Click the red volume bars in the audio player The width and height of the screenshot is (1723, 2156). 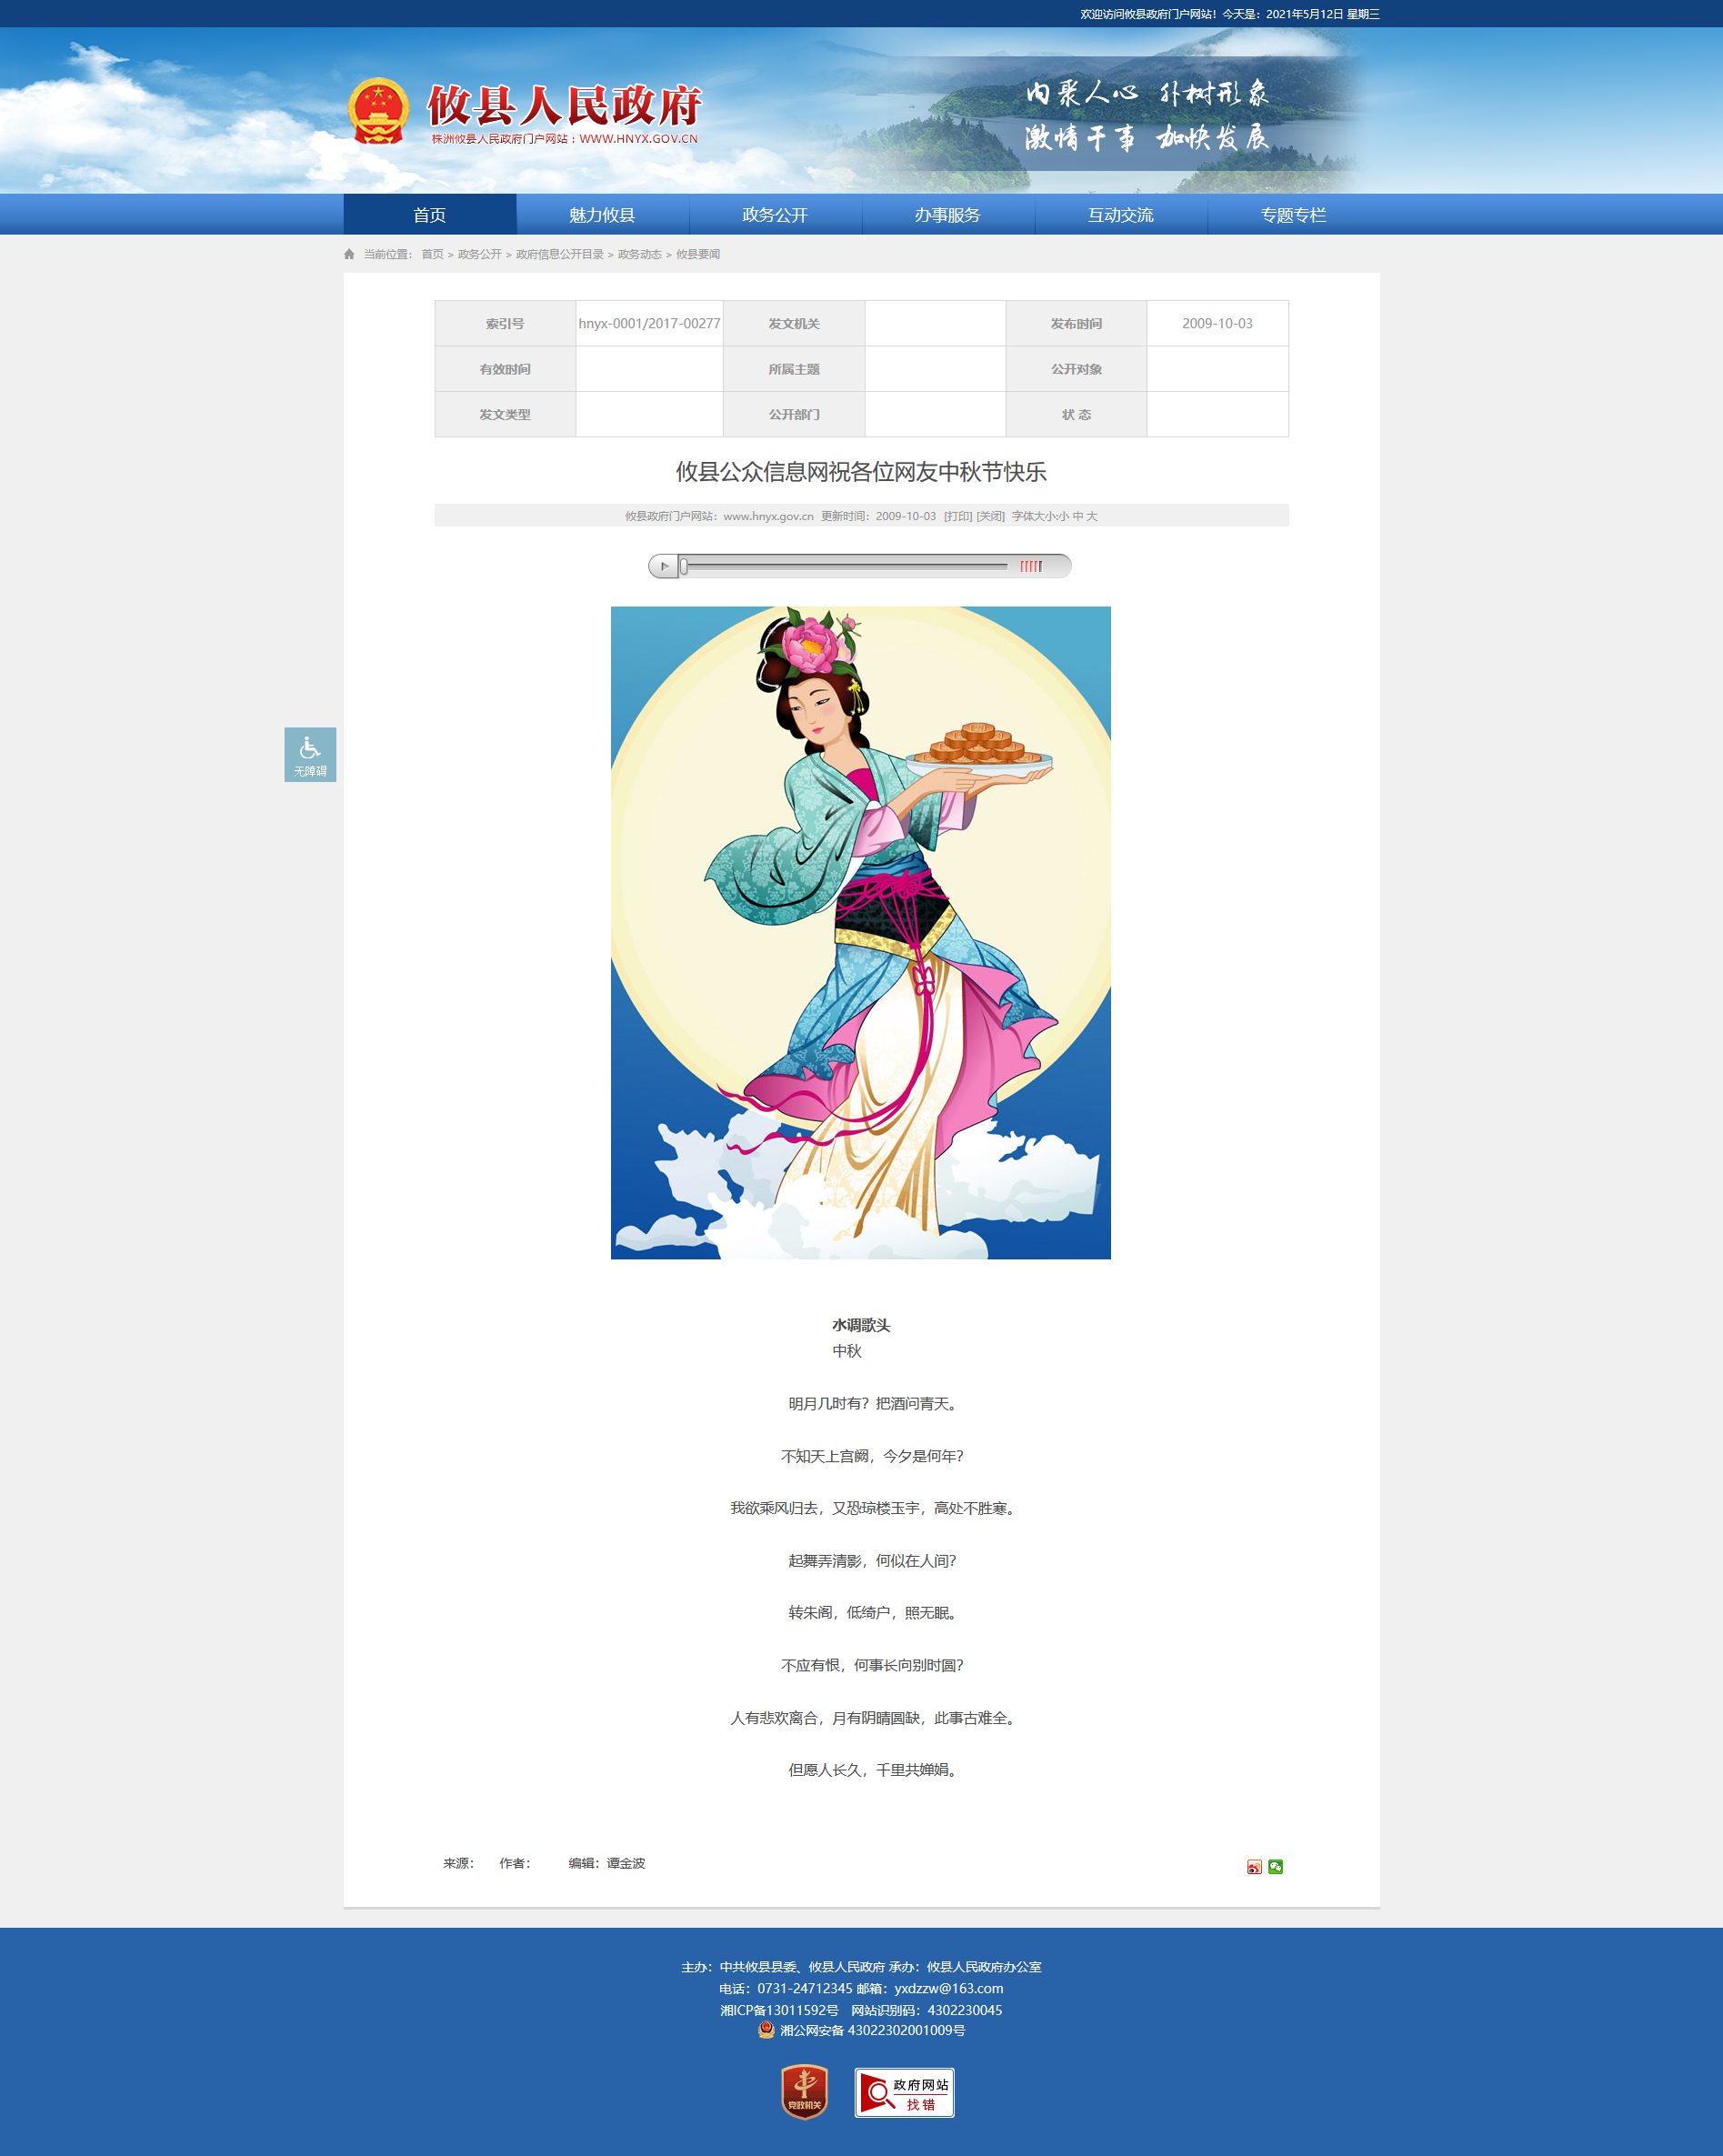click(x=1030, y=567)
